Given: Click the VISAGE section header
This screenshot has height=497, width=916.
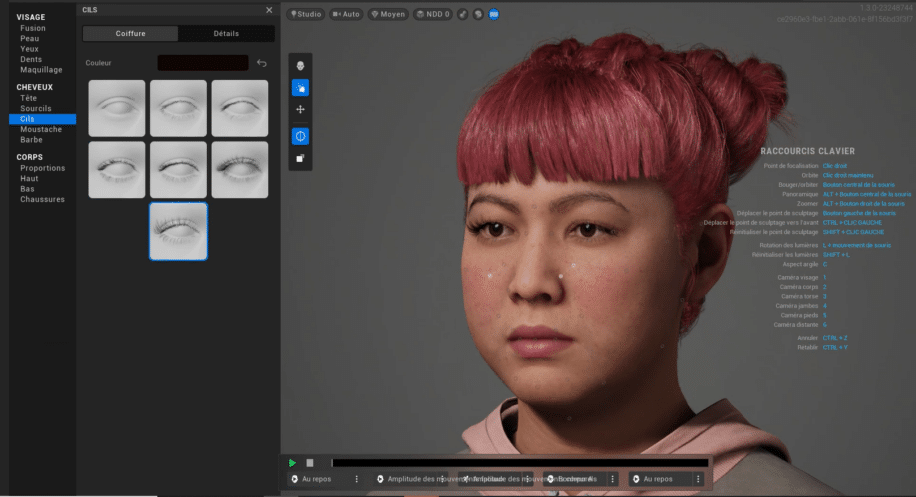Looking at the screenshot, I should (31, 18).
